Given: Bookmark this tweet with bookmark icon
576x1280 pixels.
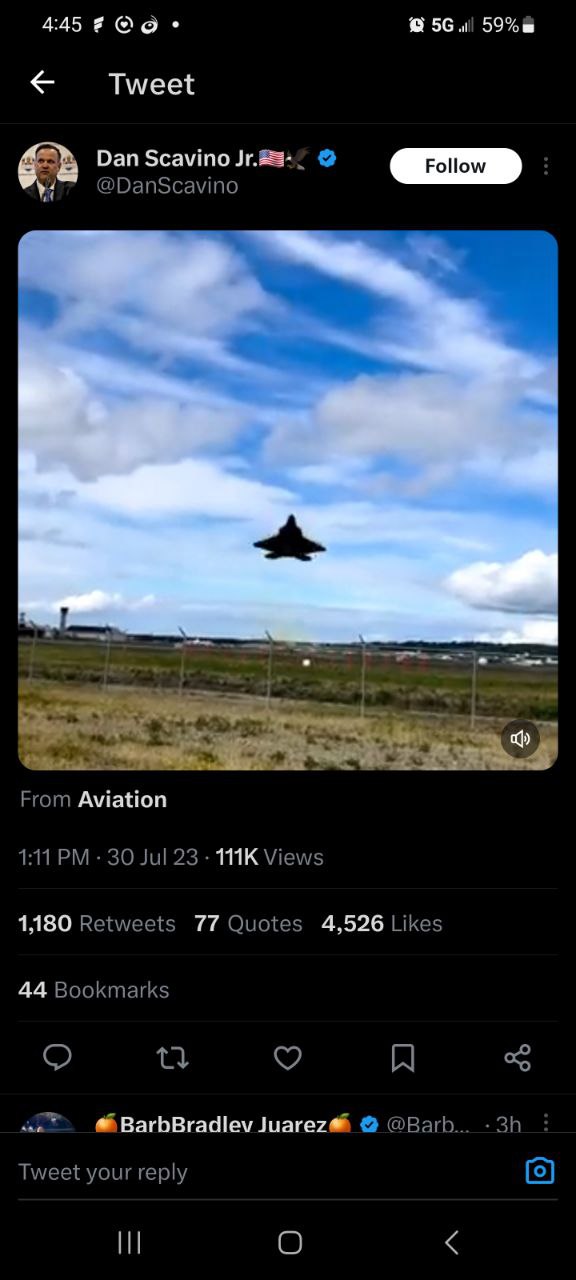Looking at the screenshot, I should click(x=403, y=1057).
